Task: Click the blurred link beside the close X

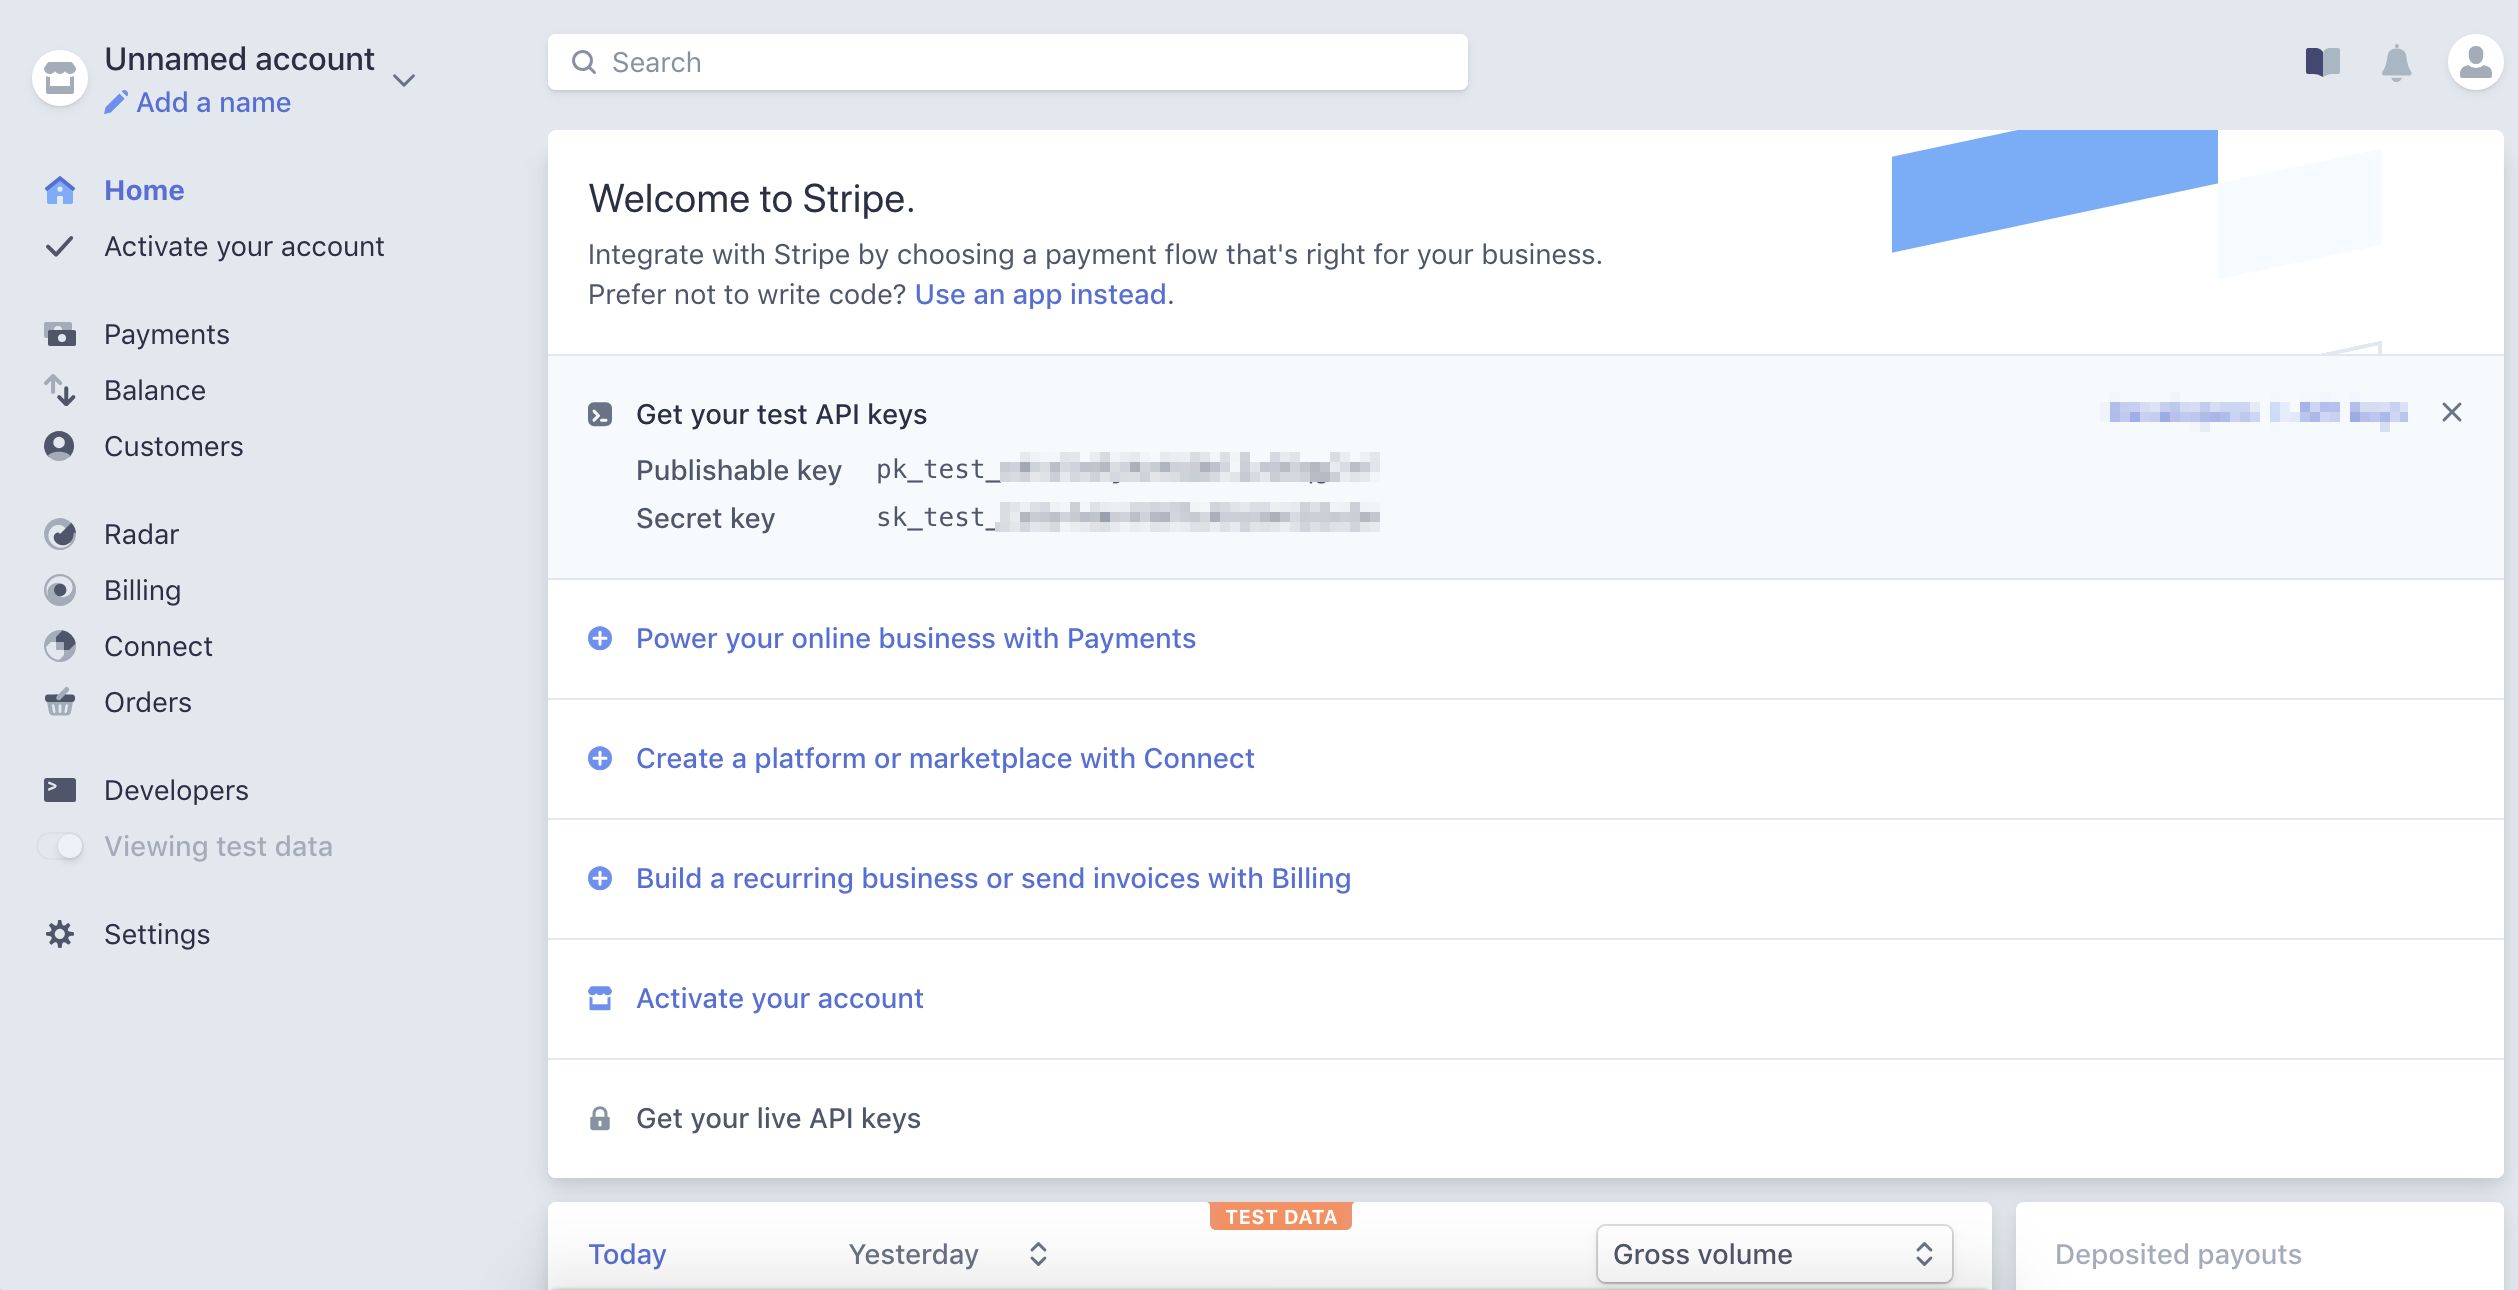Action: coord(2258,412)
